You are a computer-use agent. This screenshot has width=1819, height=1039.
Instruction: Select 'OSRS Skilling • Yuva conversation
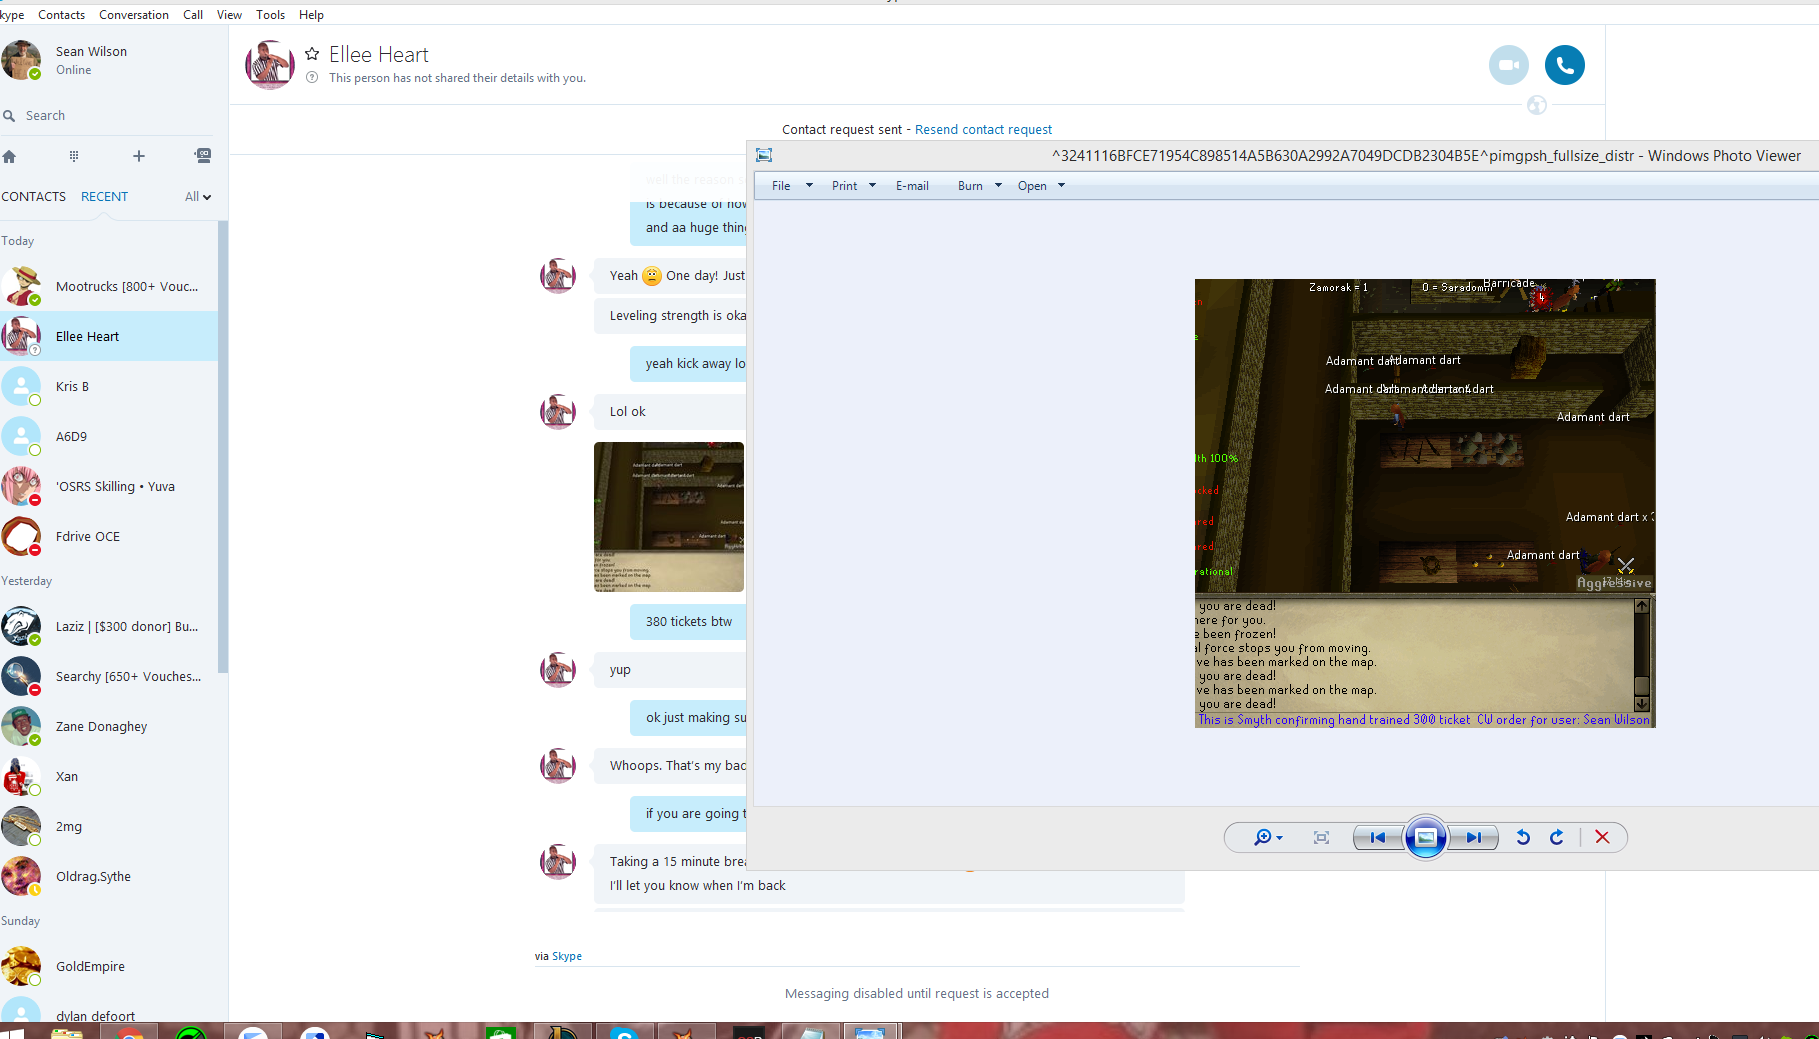tap(109, 486)
